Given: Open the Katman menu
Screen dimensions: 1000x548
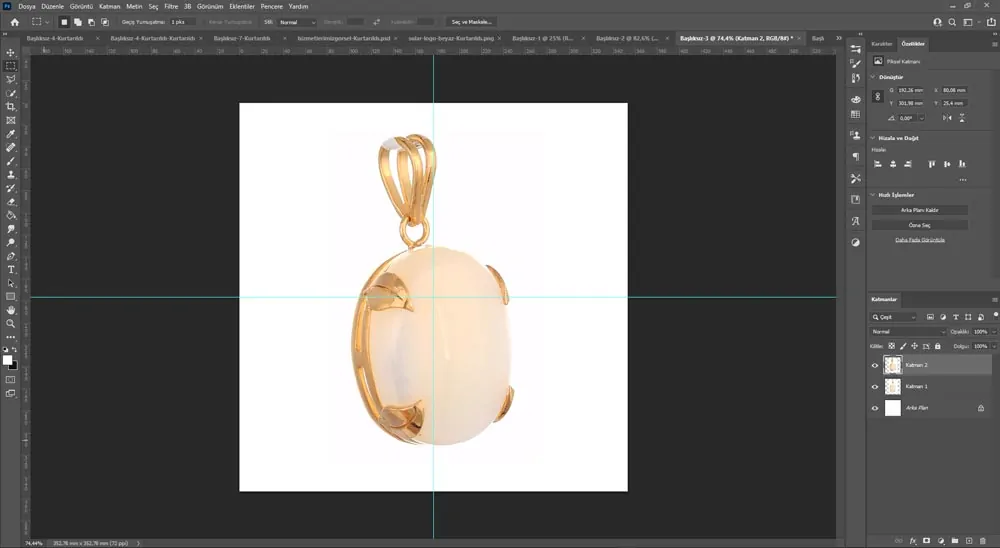Looking at the screenshot, I should [110, 6].
